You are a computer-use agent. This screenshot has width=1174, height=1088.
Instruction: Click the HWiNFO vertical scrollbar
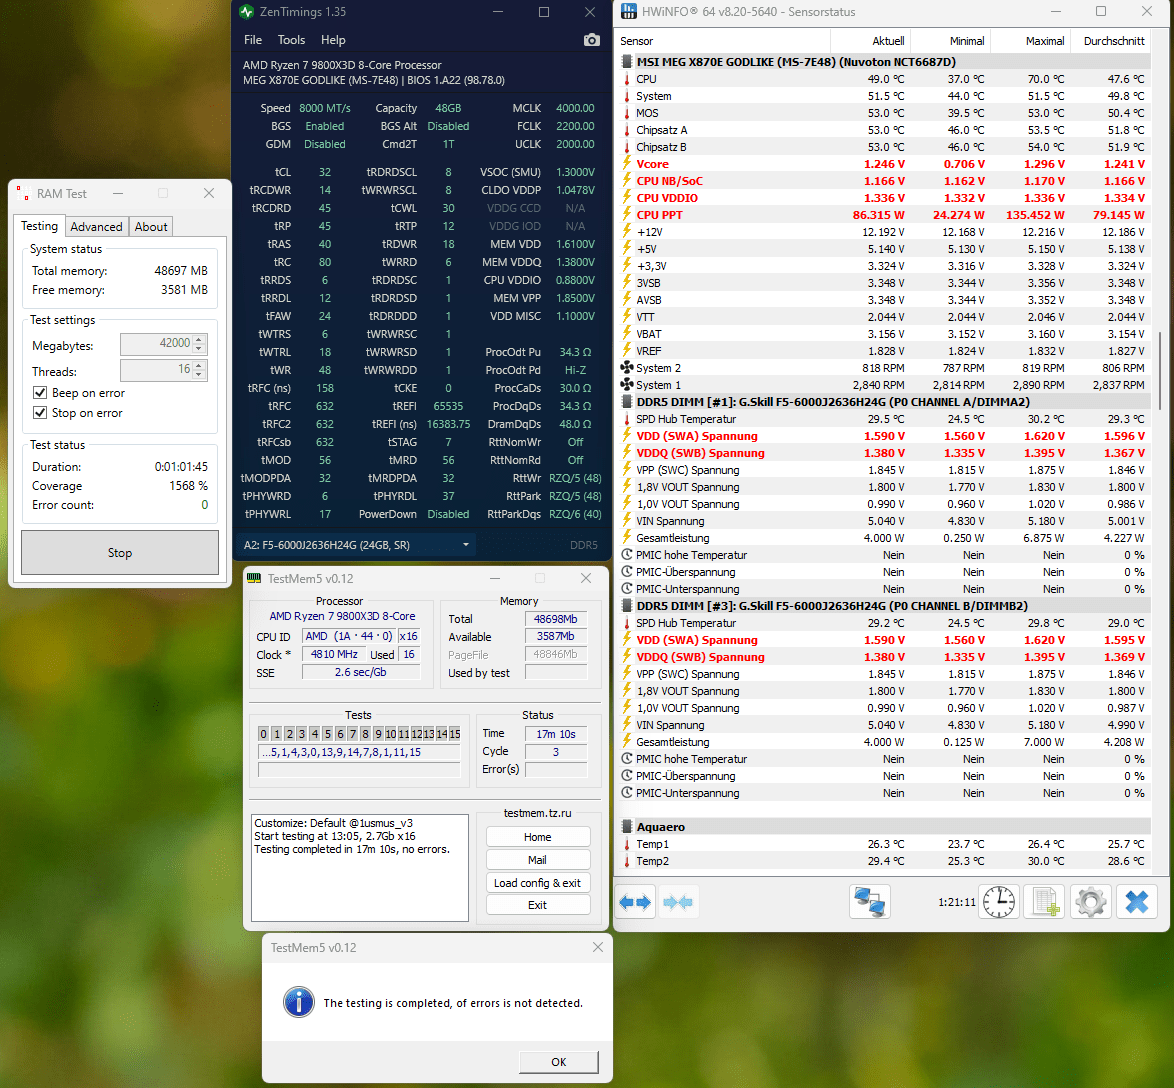point(1161,371)
